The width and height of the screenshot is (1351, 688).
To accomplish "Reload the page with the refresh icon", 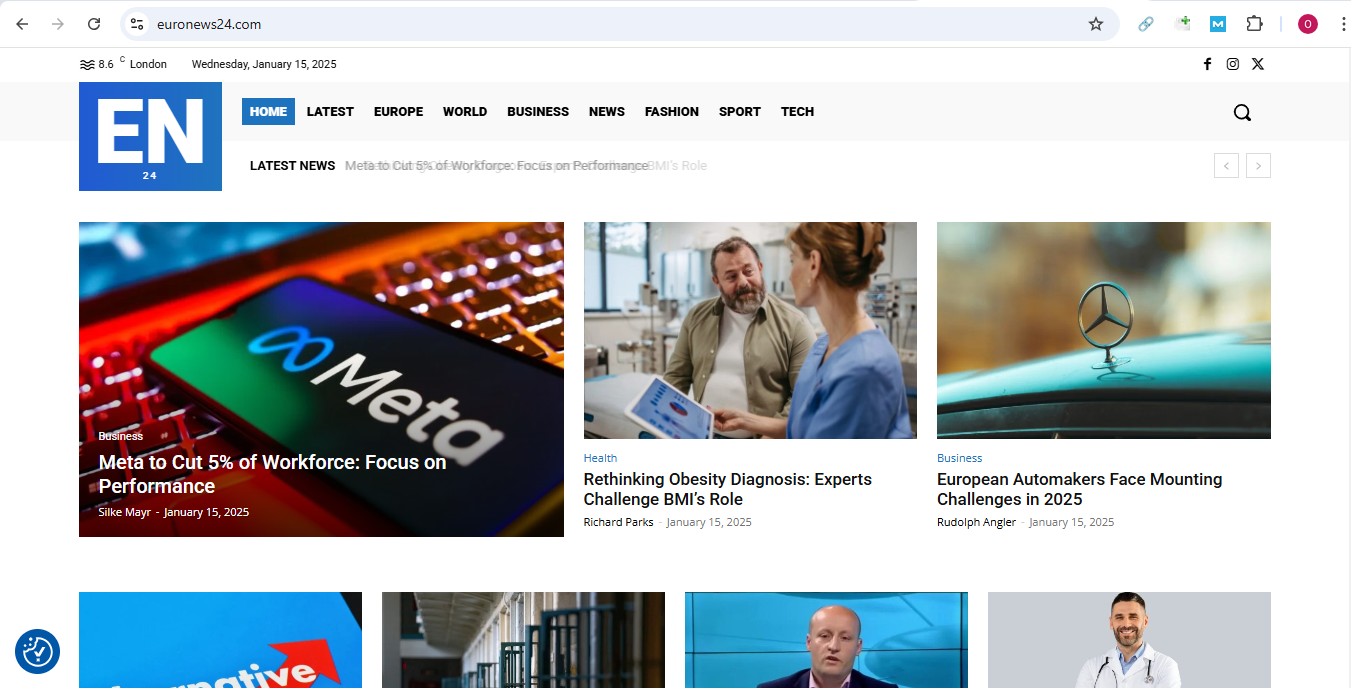I will click(94, 24).
